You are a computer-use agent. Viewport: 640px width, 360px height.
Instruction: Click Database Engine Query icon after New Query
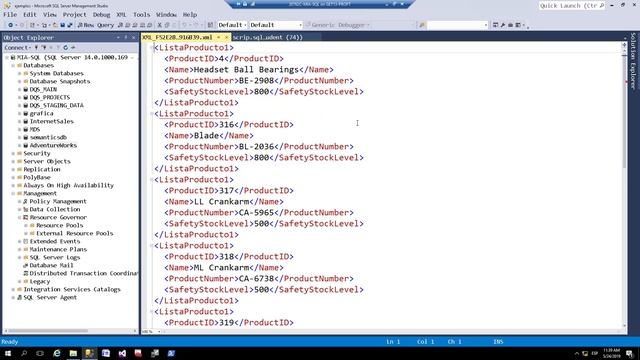pyautogui.click(x=120, y=25)
